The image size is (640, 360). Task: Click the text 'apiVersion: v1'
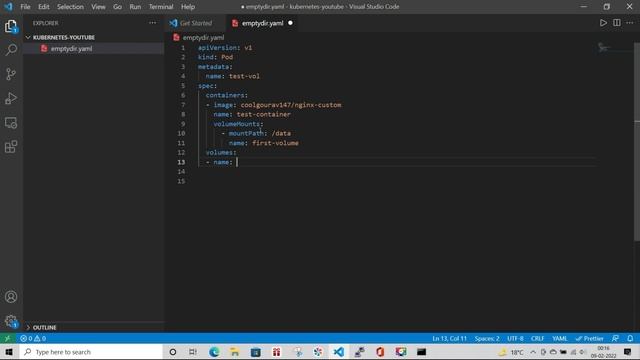225,48
